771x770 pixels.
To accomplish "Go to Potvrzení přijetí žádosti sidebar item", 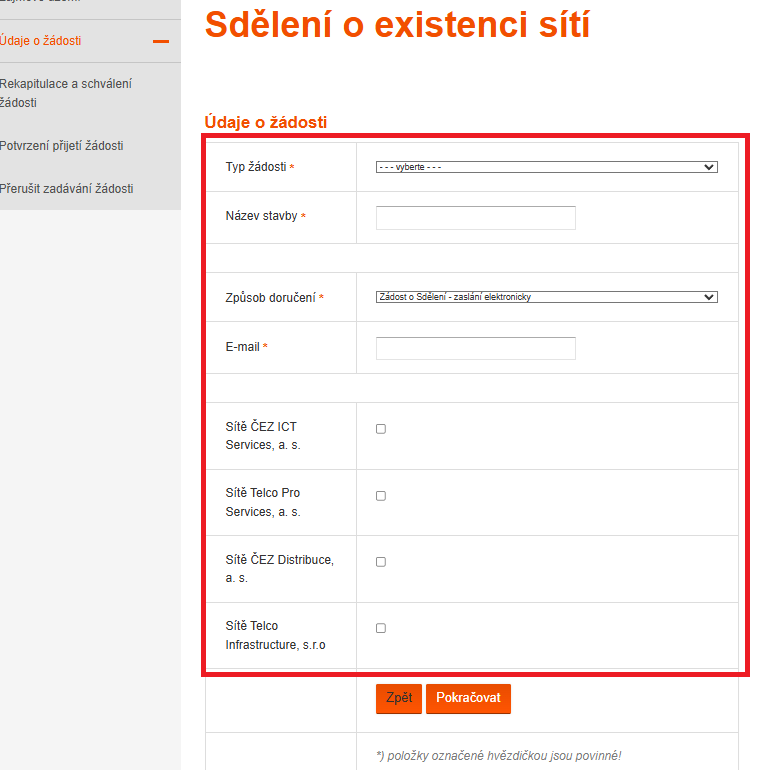I will (x=62, y=146).
